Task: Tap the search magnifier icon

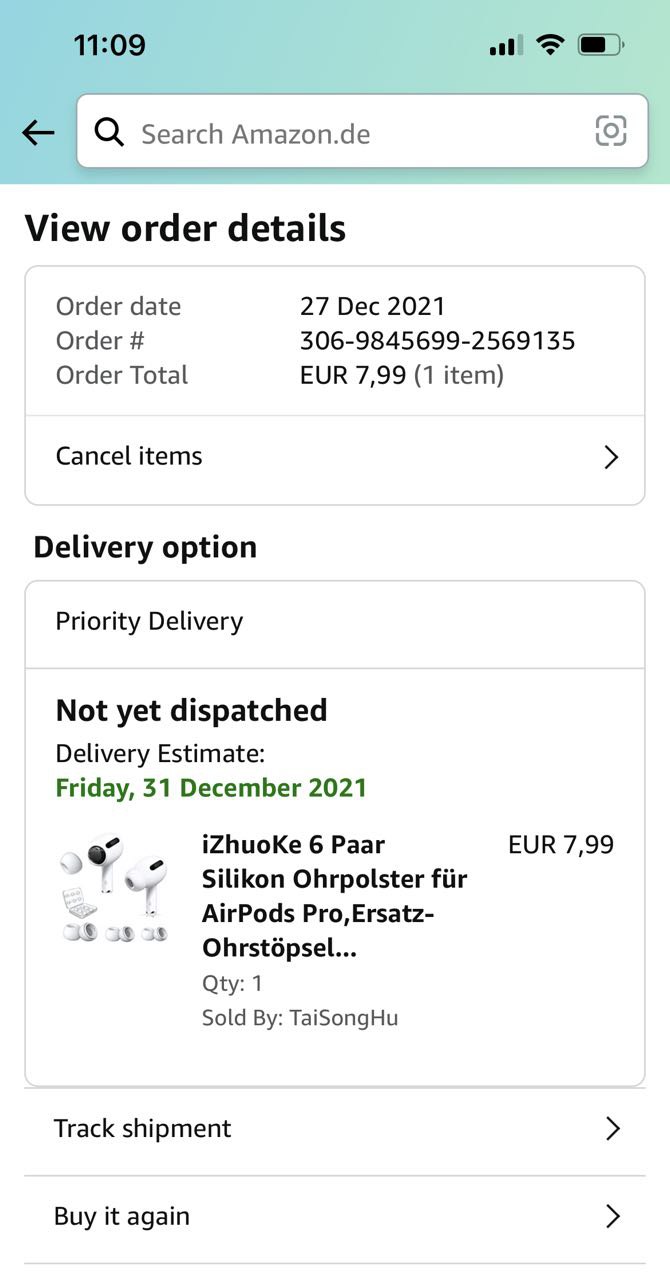Action: [109, 132]
